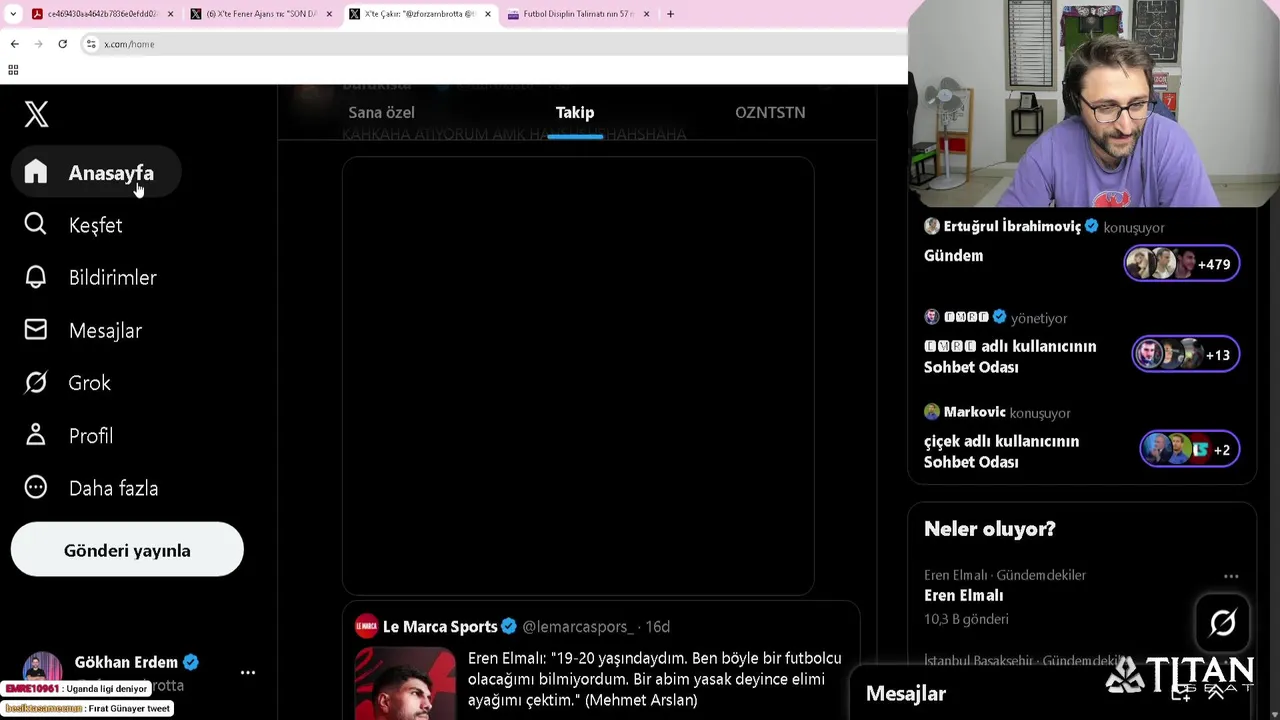The width and height of the screenshot is (1280, 720).
Task: Open the çiçek Sohbet Odası space
Action: [1001, 451]
